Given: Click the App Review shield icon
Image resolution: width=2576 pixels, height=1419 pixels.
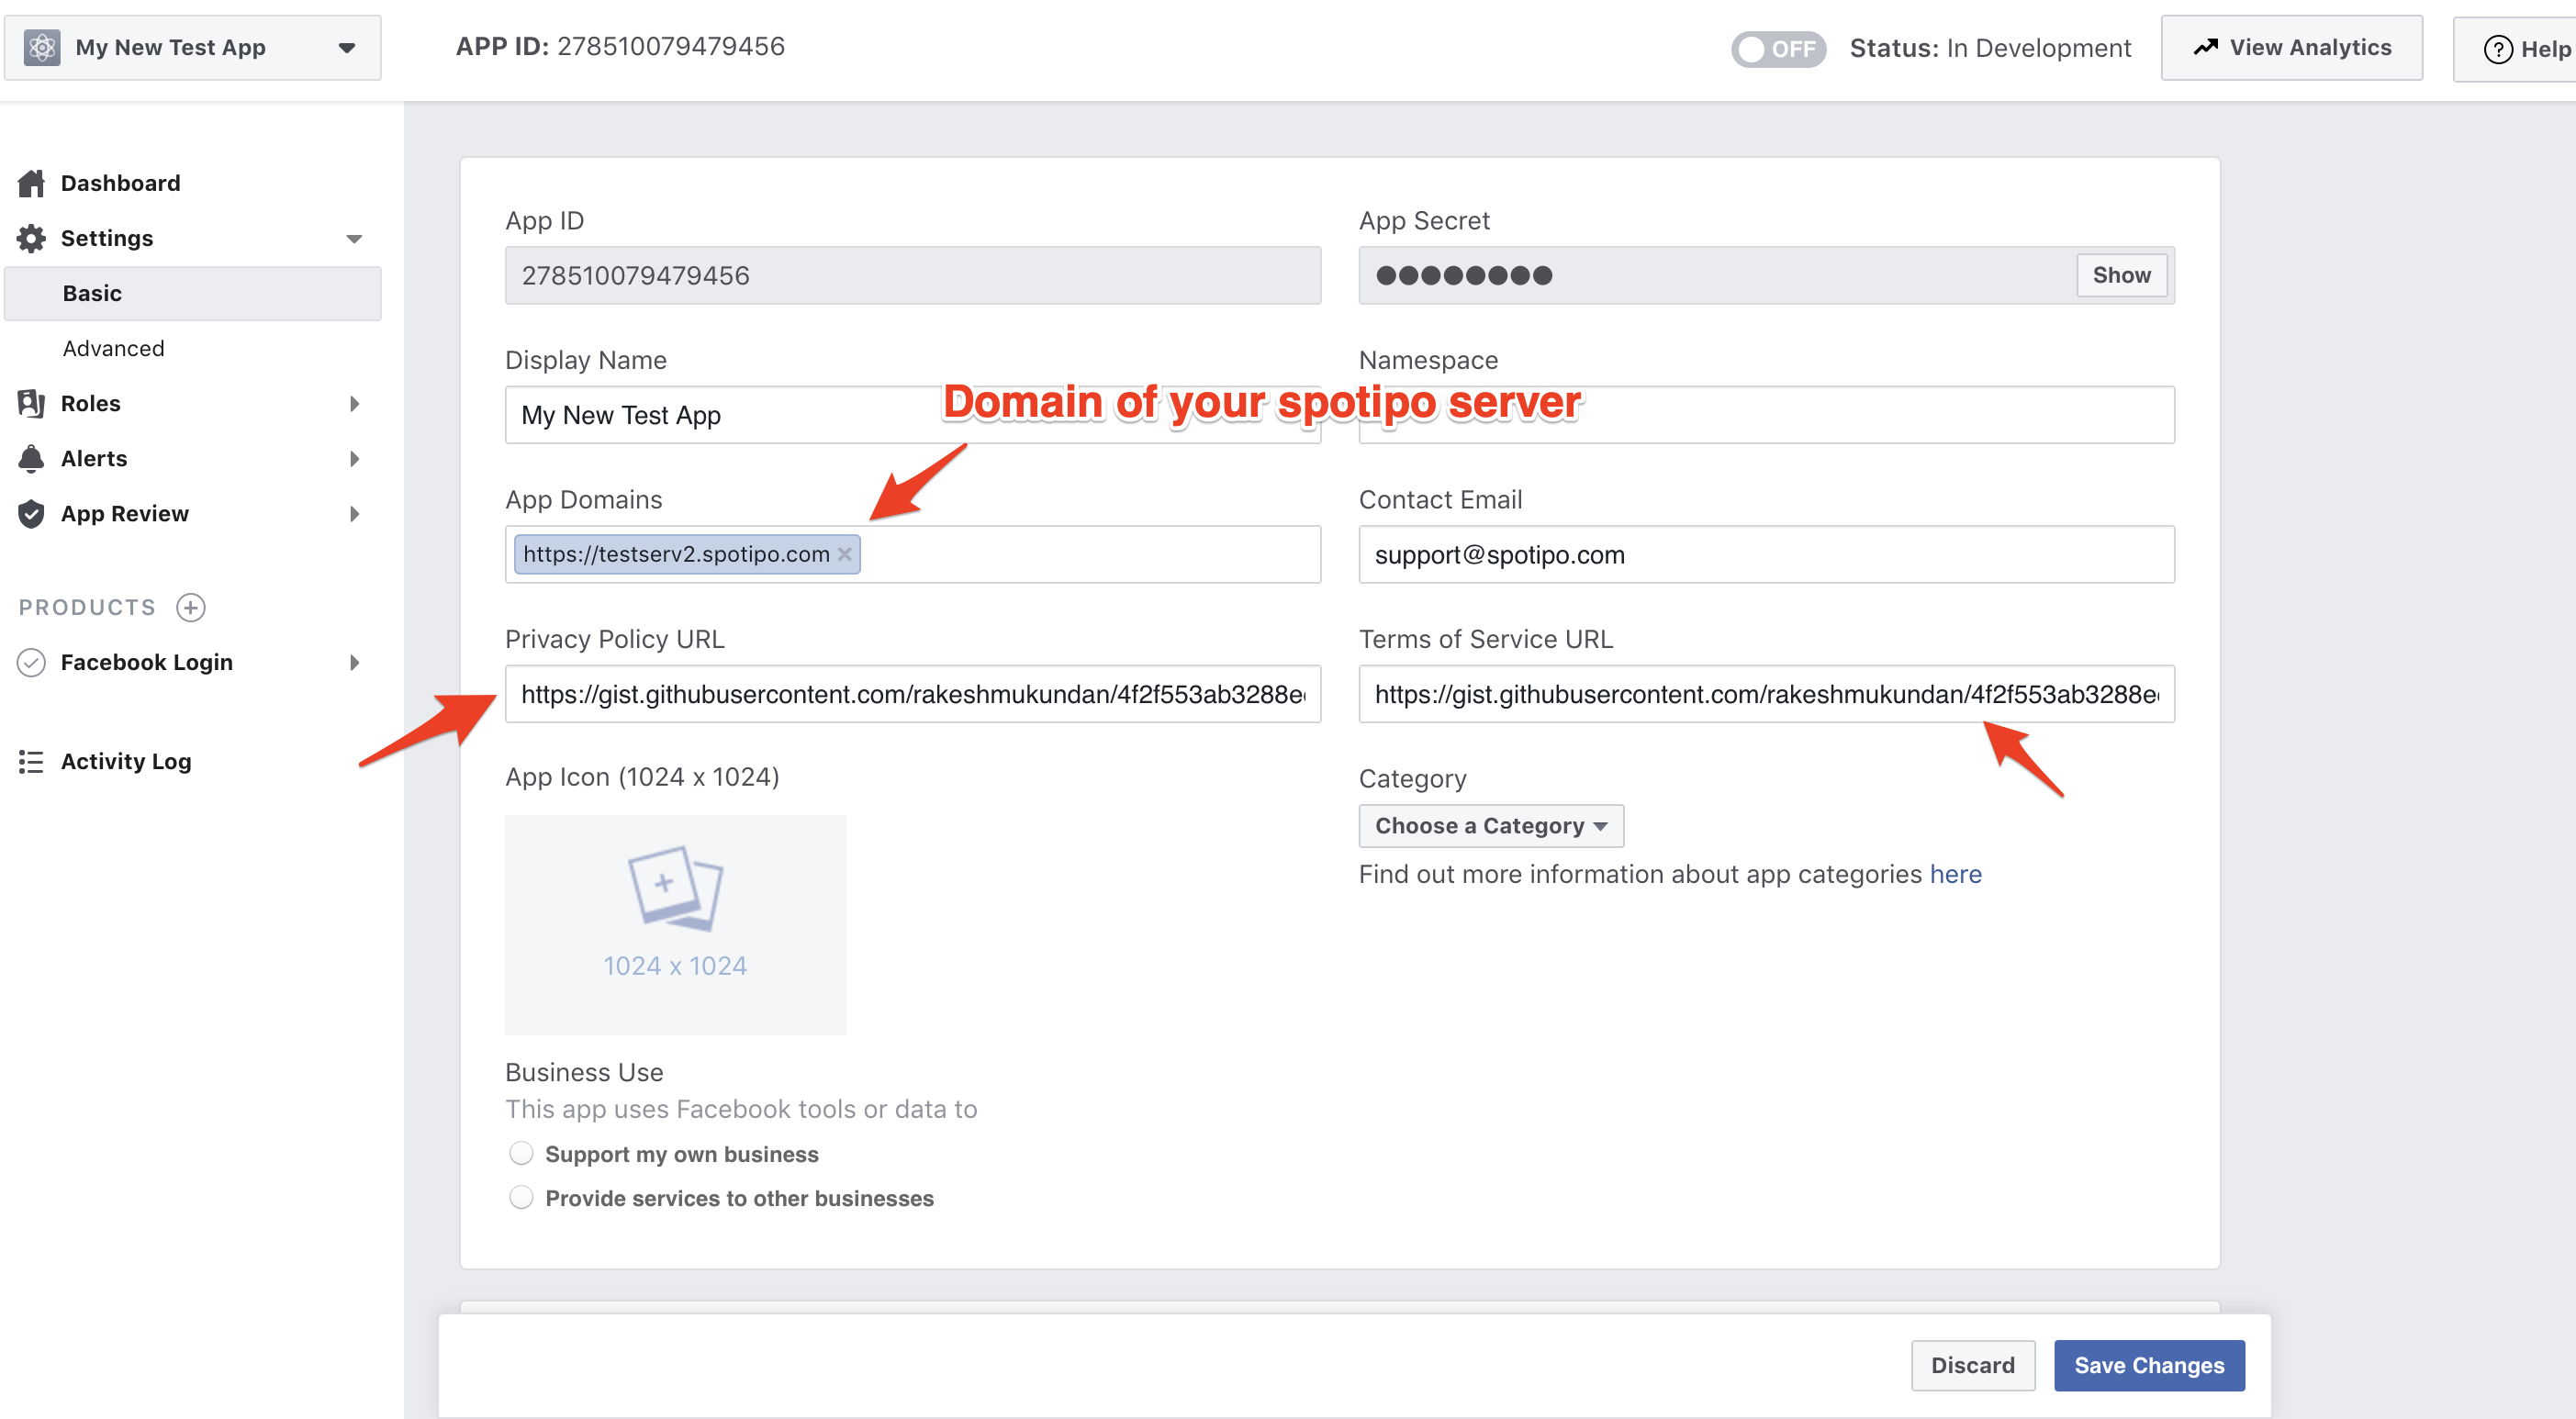Looking at the screenshot, I should (31, 513).
